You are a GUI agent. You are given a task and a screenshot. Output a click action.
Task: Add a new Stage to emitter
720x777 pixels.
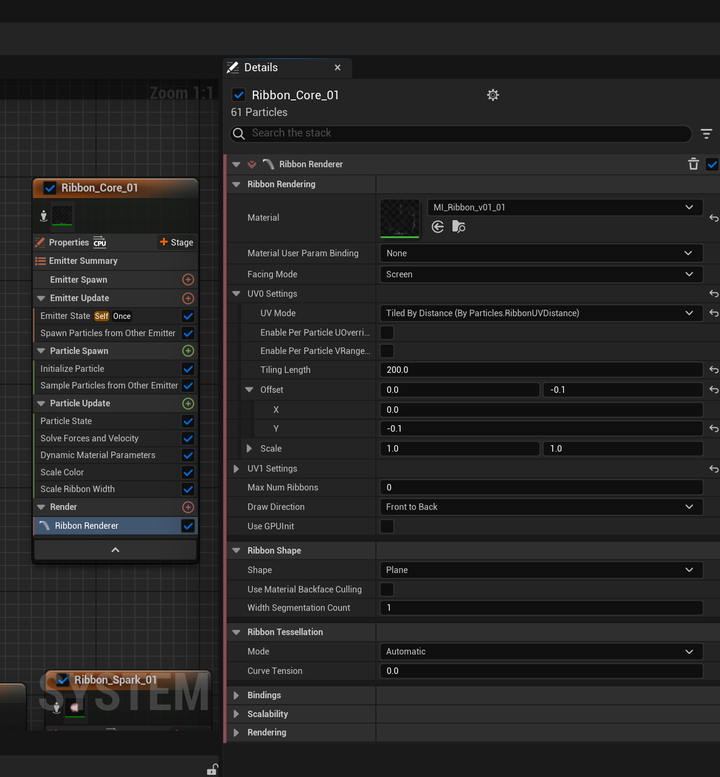pos(176,242)
